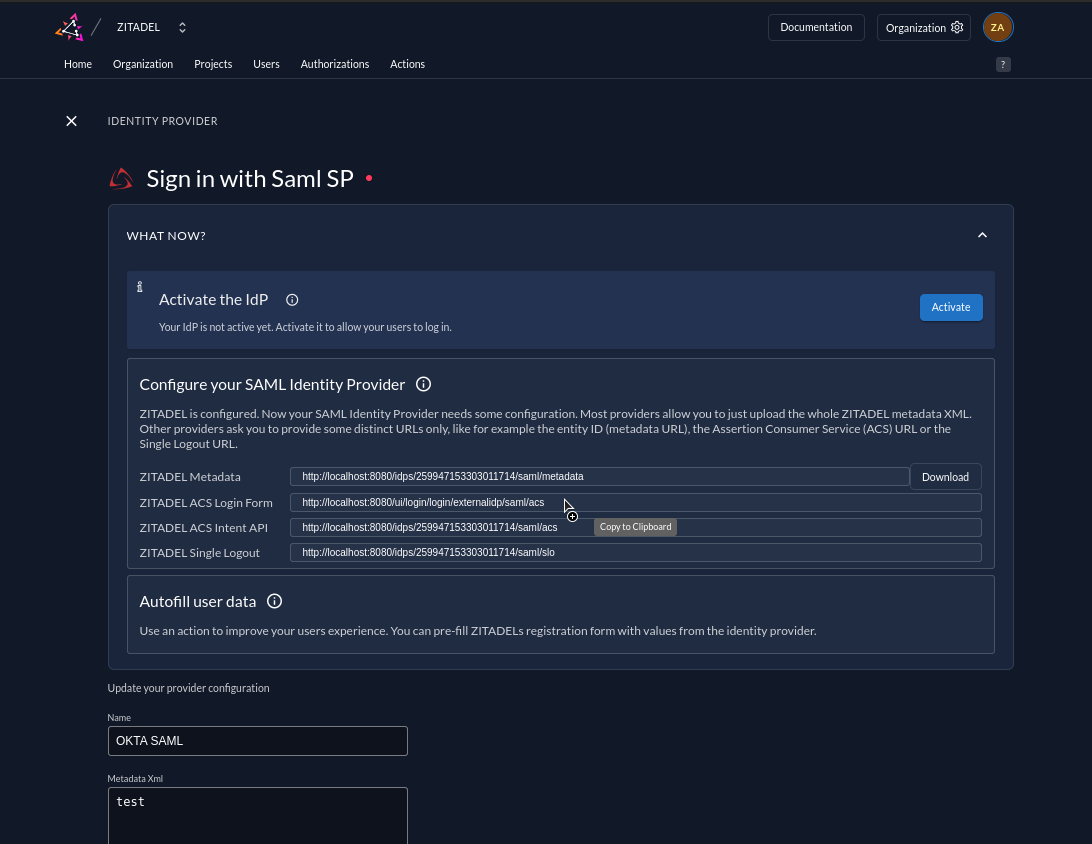Activate the IdP

950,307
